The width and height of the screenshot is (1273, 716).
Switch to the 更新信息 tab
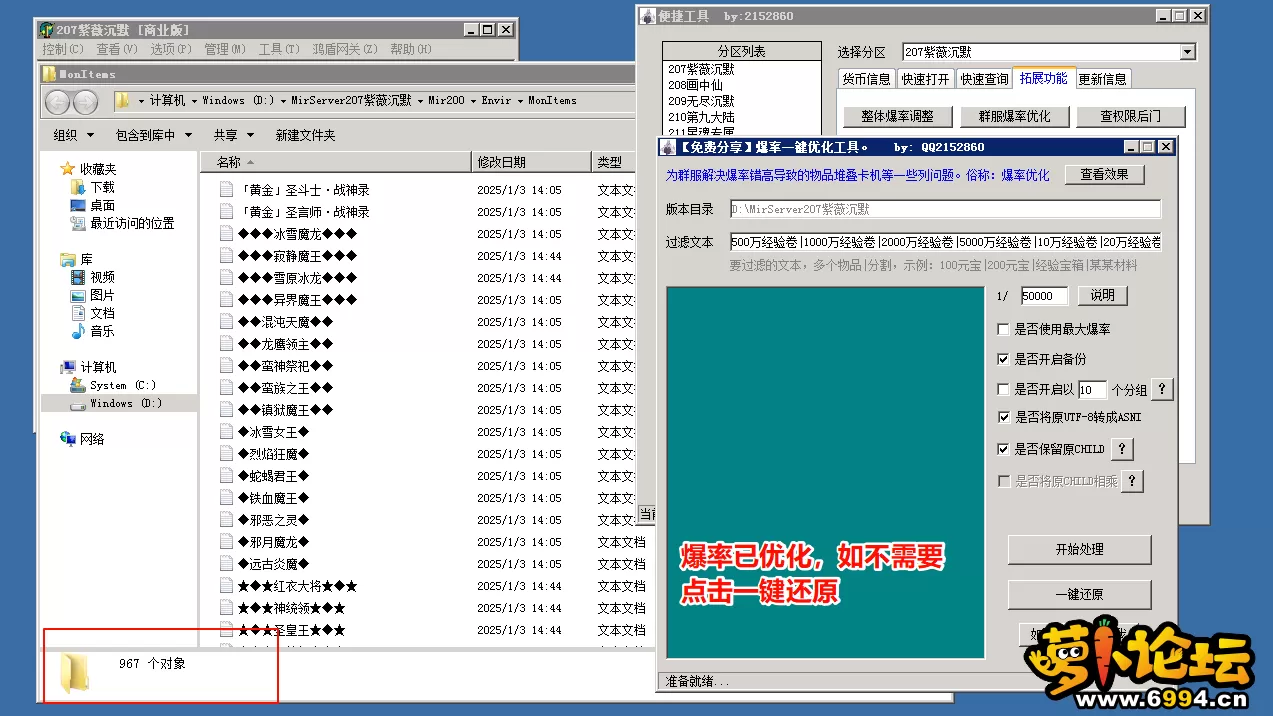[1103, 79]
